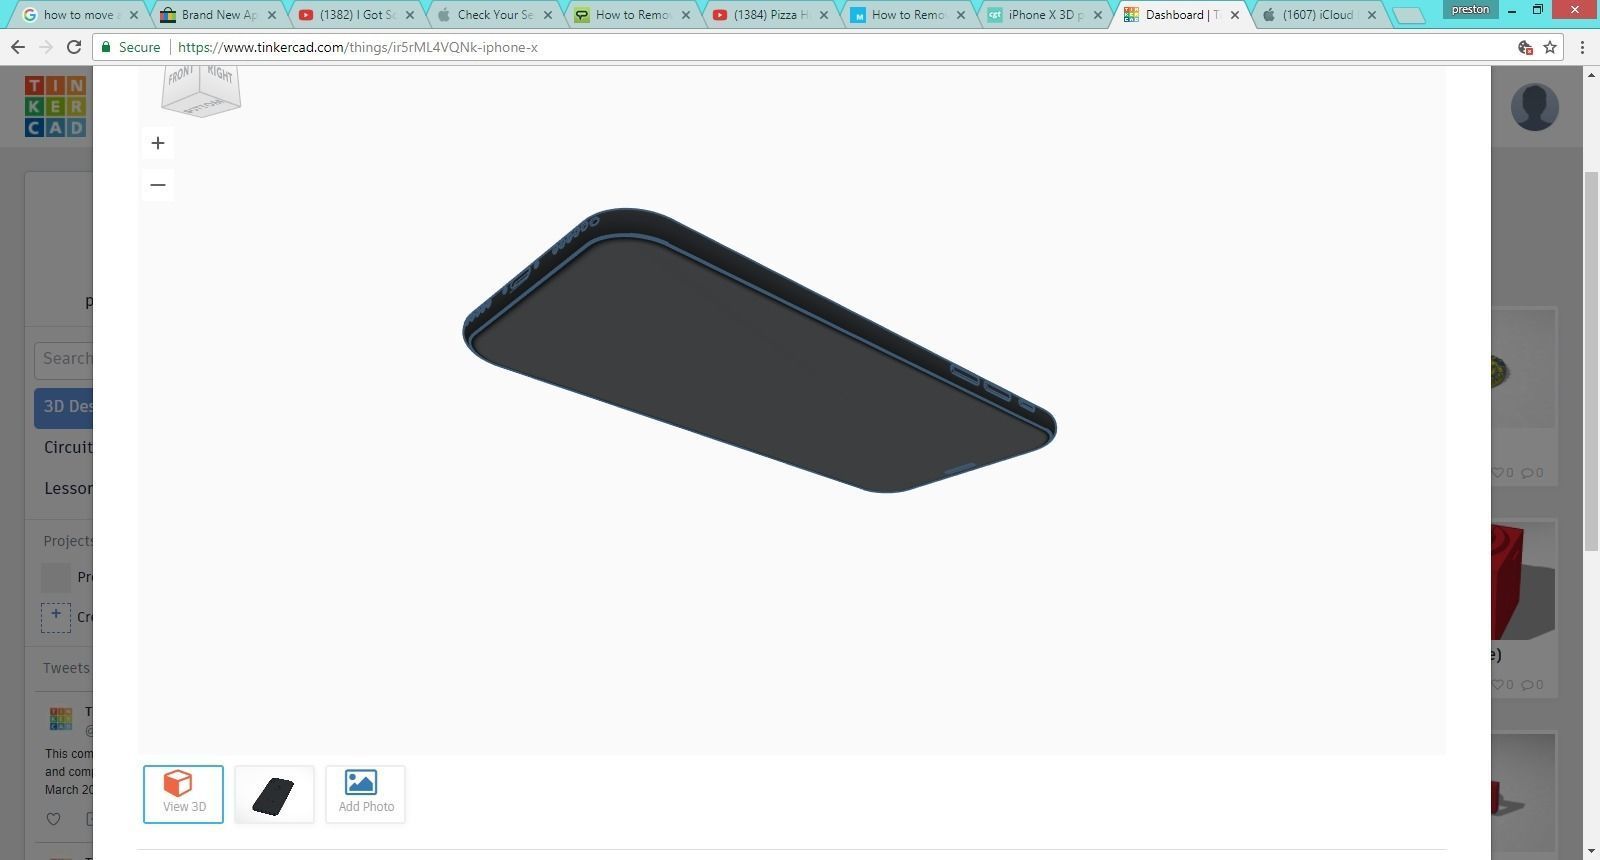1600x860 pixels.
Task: Close the Dashboard Tinkercad tab
Action: 1234,15
